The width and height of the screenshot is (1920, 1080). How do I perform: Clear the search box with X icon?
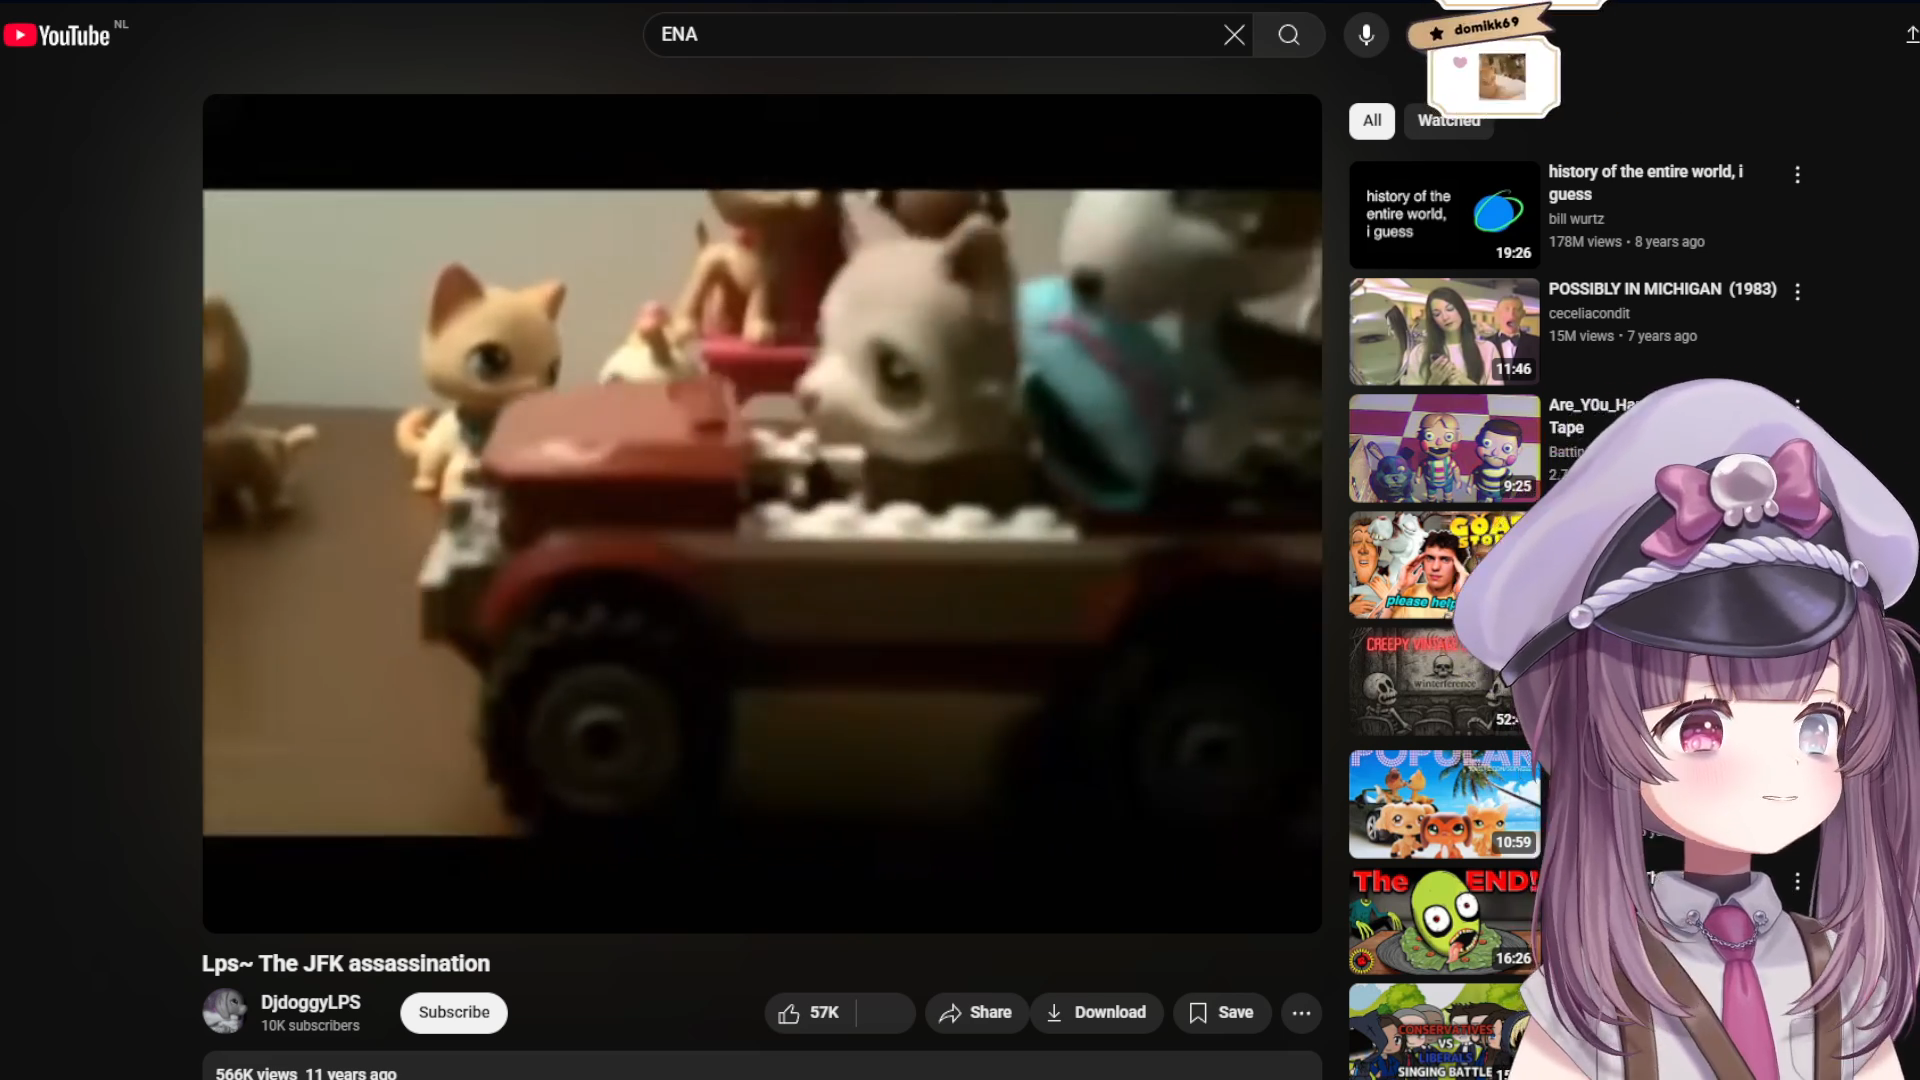point(1234,35)
